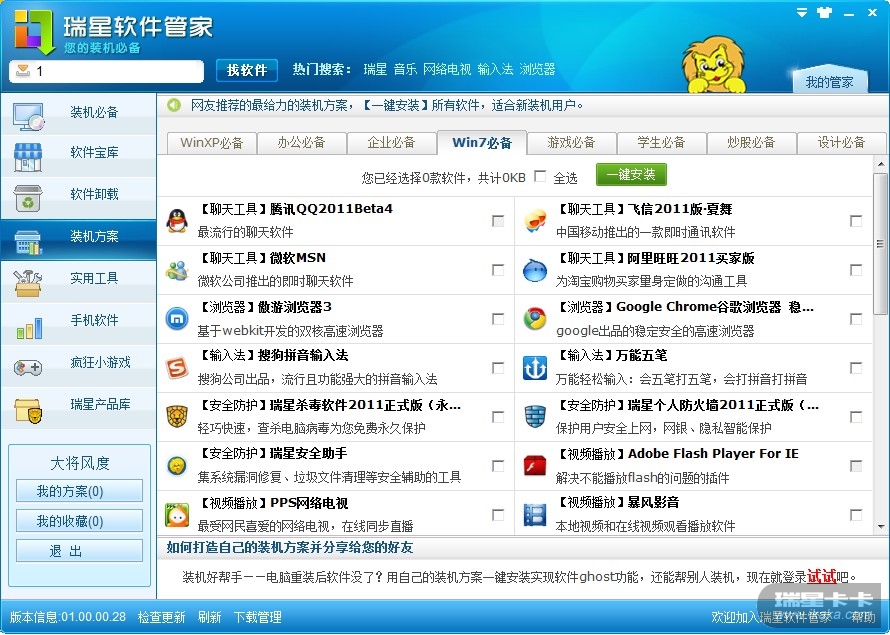Click the 搜狗拼音输入法 icon
This screenshot has width=890, height=635.
[x=177, y=368]
